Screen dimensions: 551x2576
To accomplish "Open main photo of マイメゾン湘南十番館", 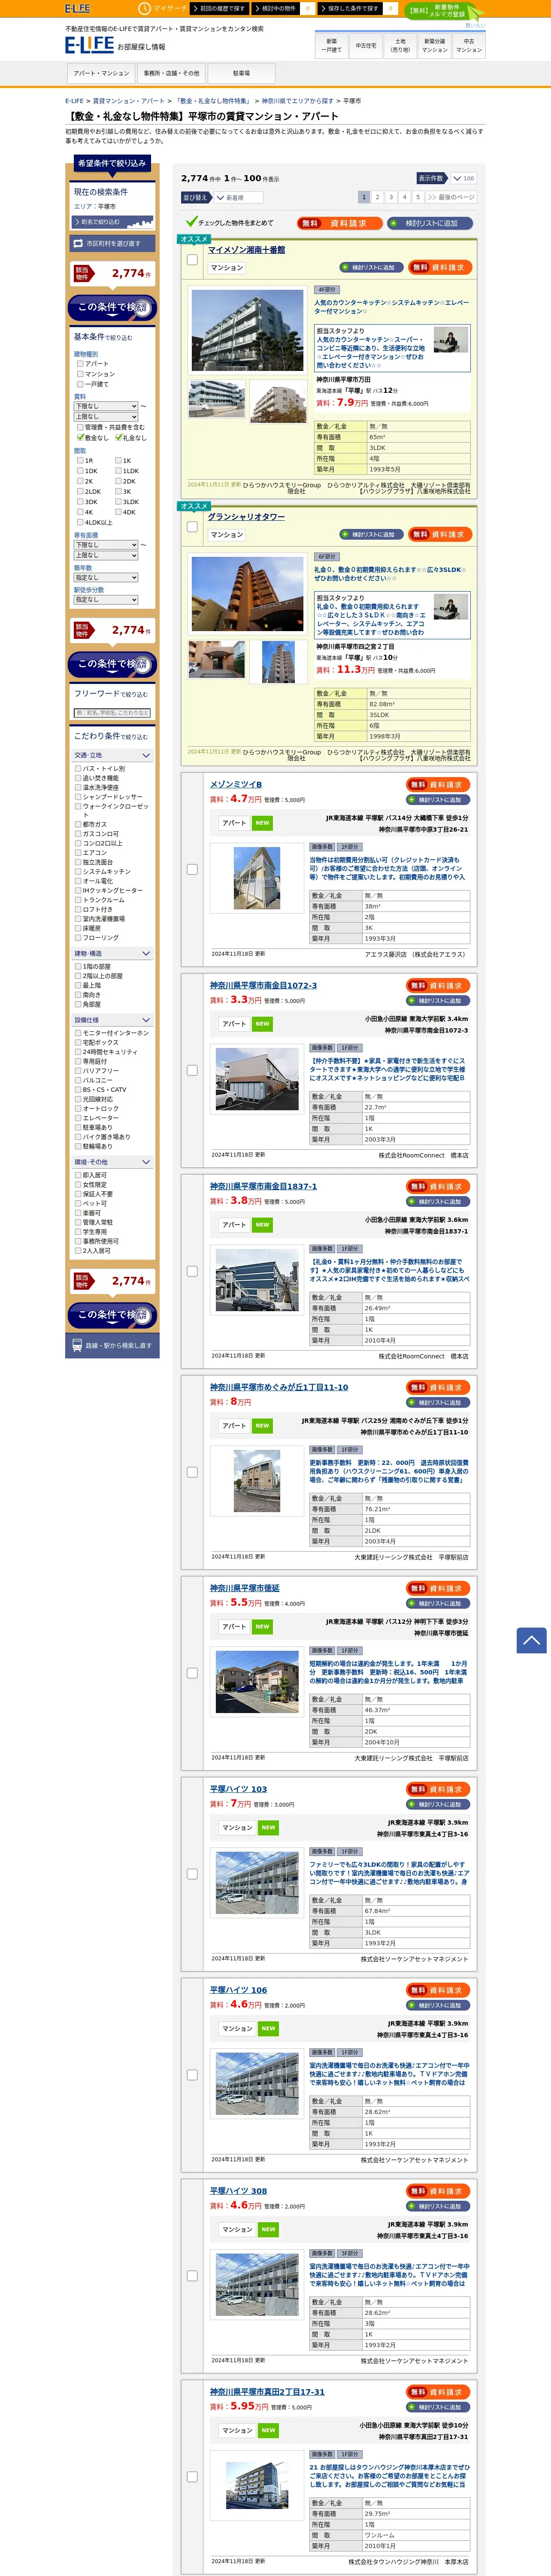I will tap(247, 330).
